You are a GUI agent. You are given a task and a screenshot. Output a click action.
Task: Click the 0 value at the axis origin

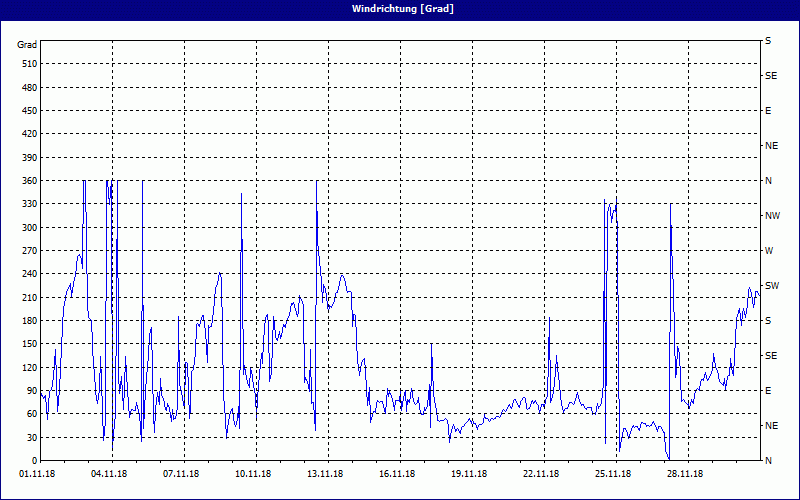(35, 461)
